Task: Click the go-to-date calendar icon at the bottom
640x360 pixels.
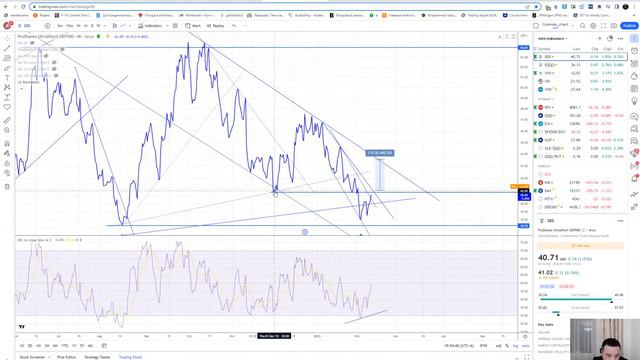Action: [x=104, y=346]
